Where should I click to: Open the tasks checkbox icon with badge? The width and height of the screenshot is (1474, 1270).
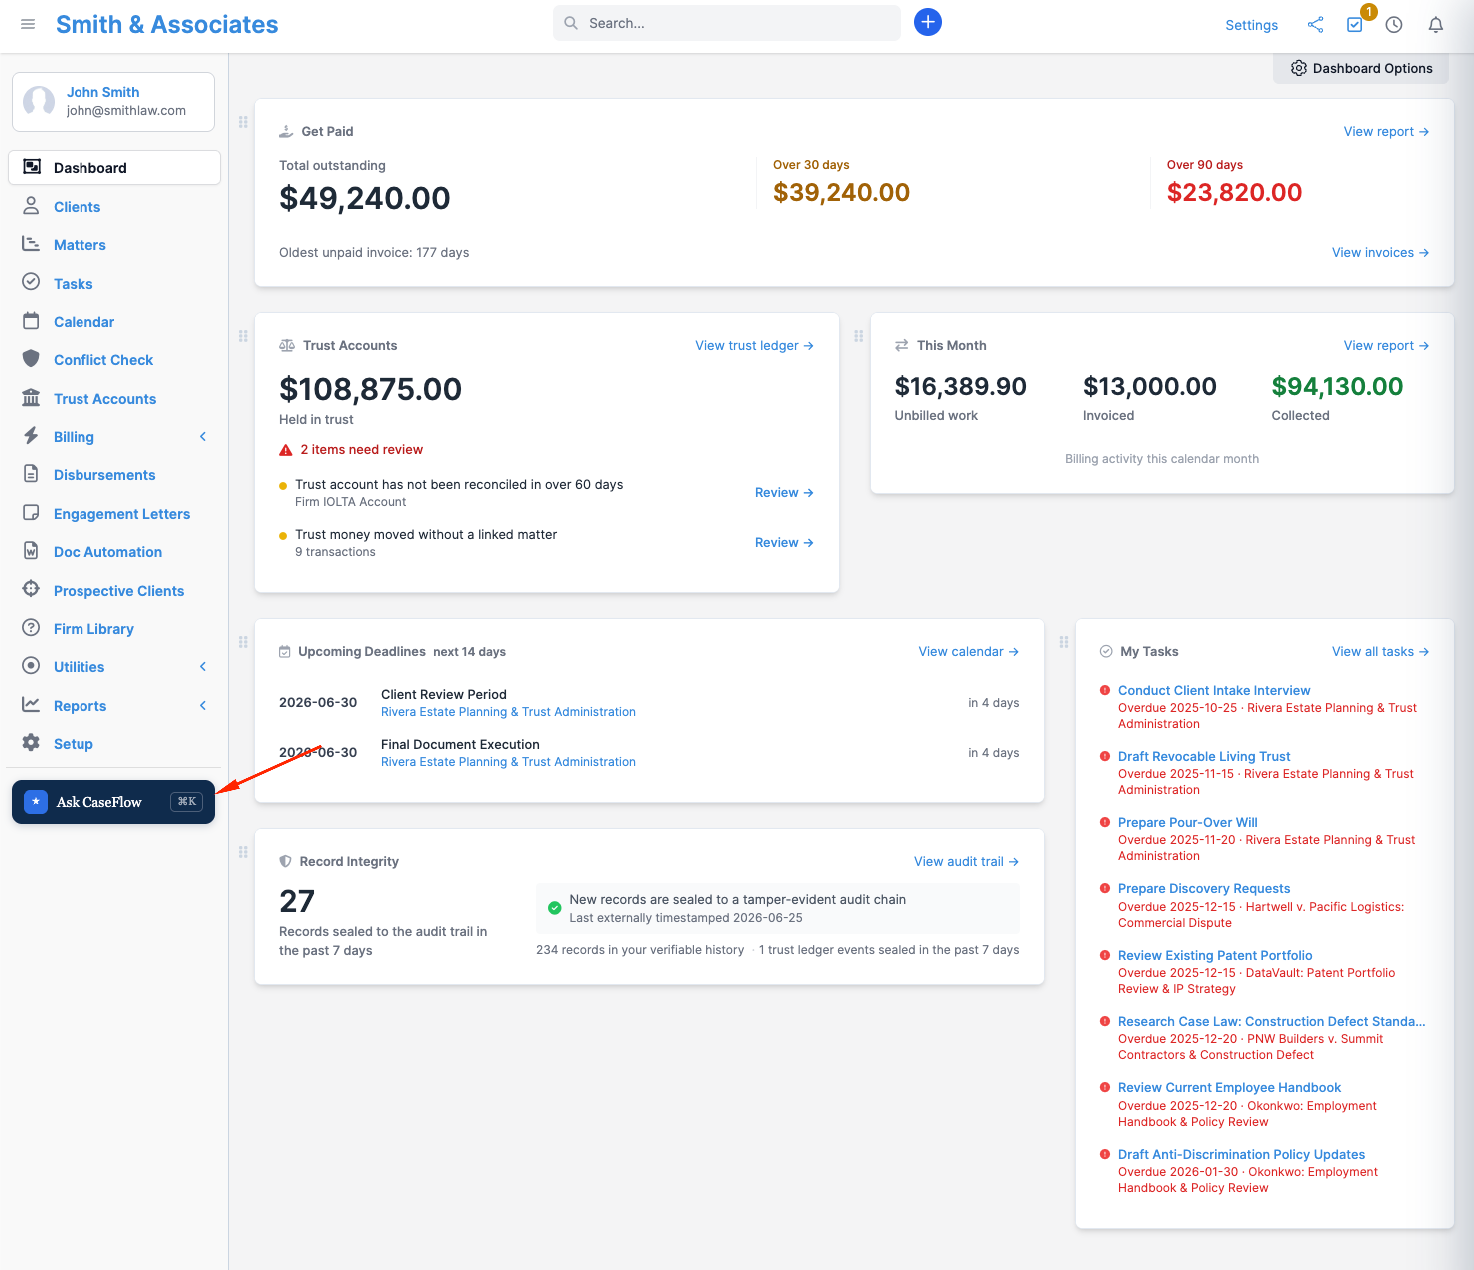pos(1355,25)
